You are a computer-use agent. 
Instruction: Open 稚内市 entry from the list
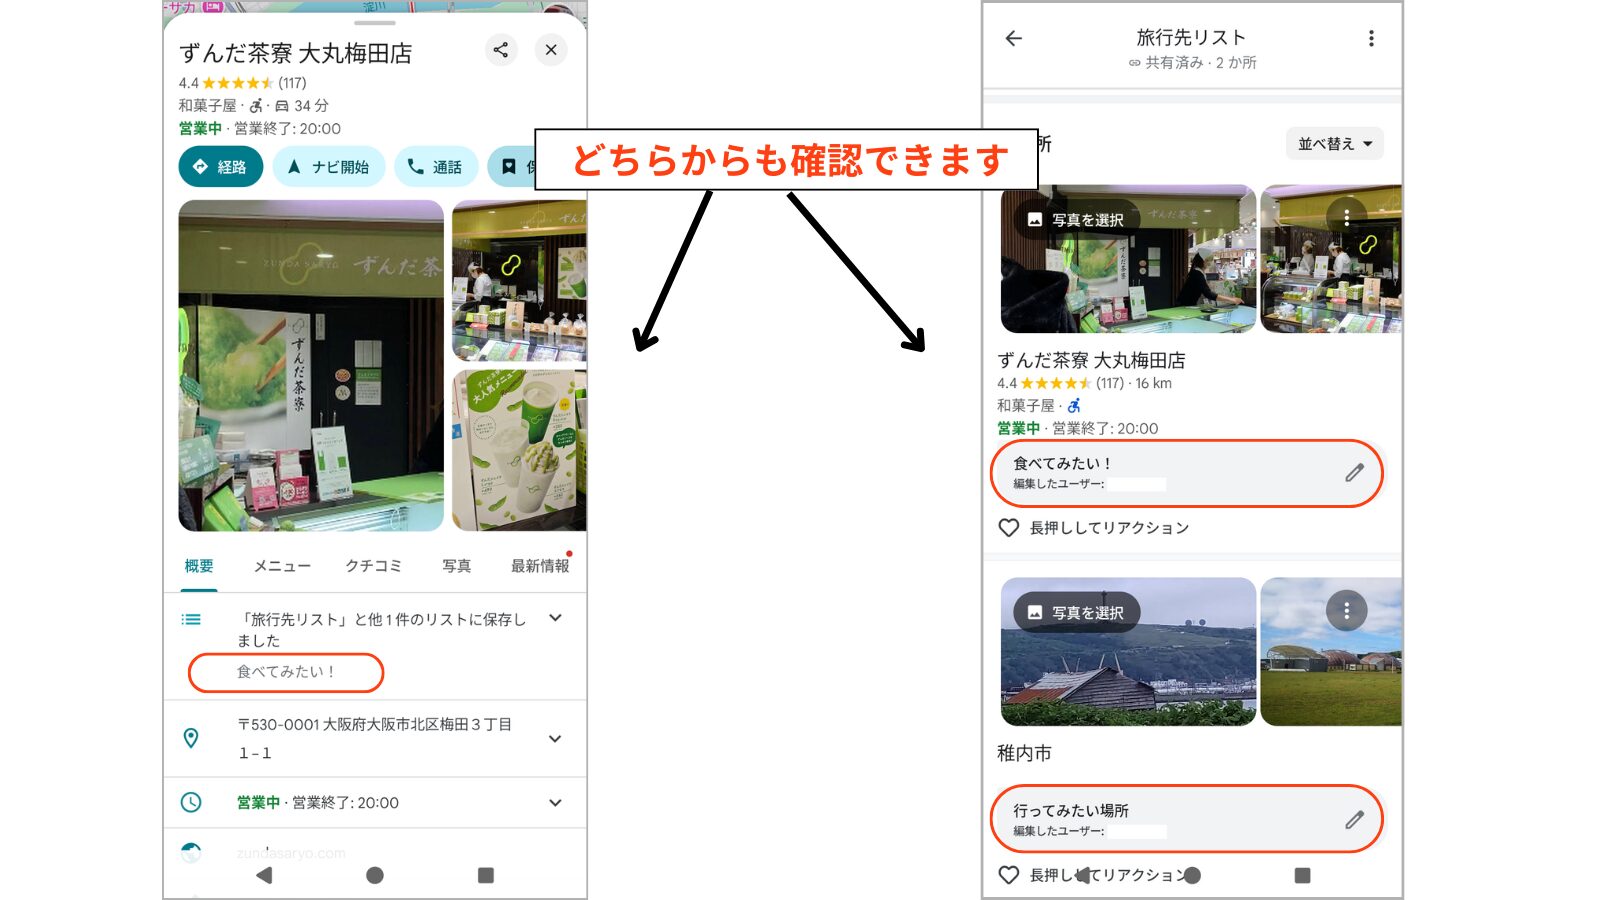tap(1024, 753)
